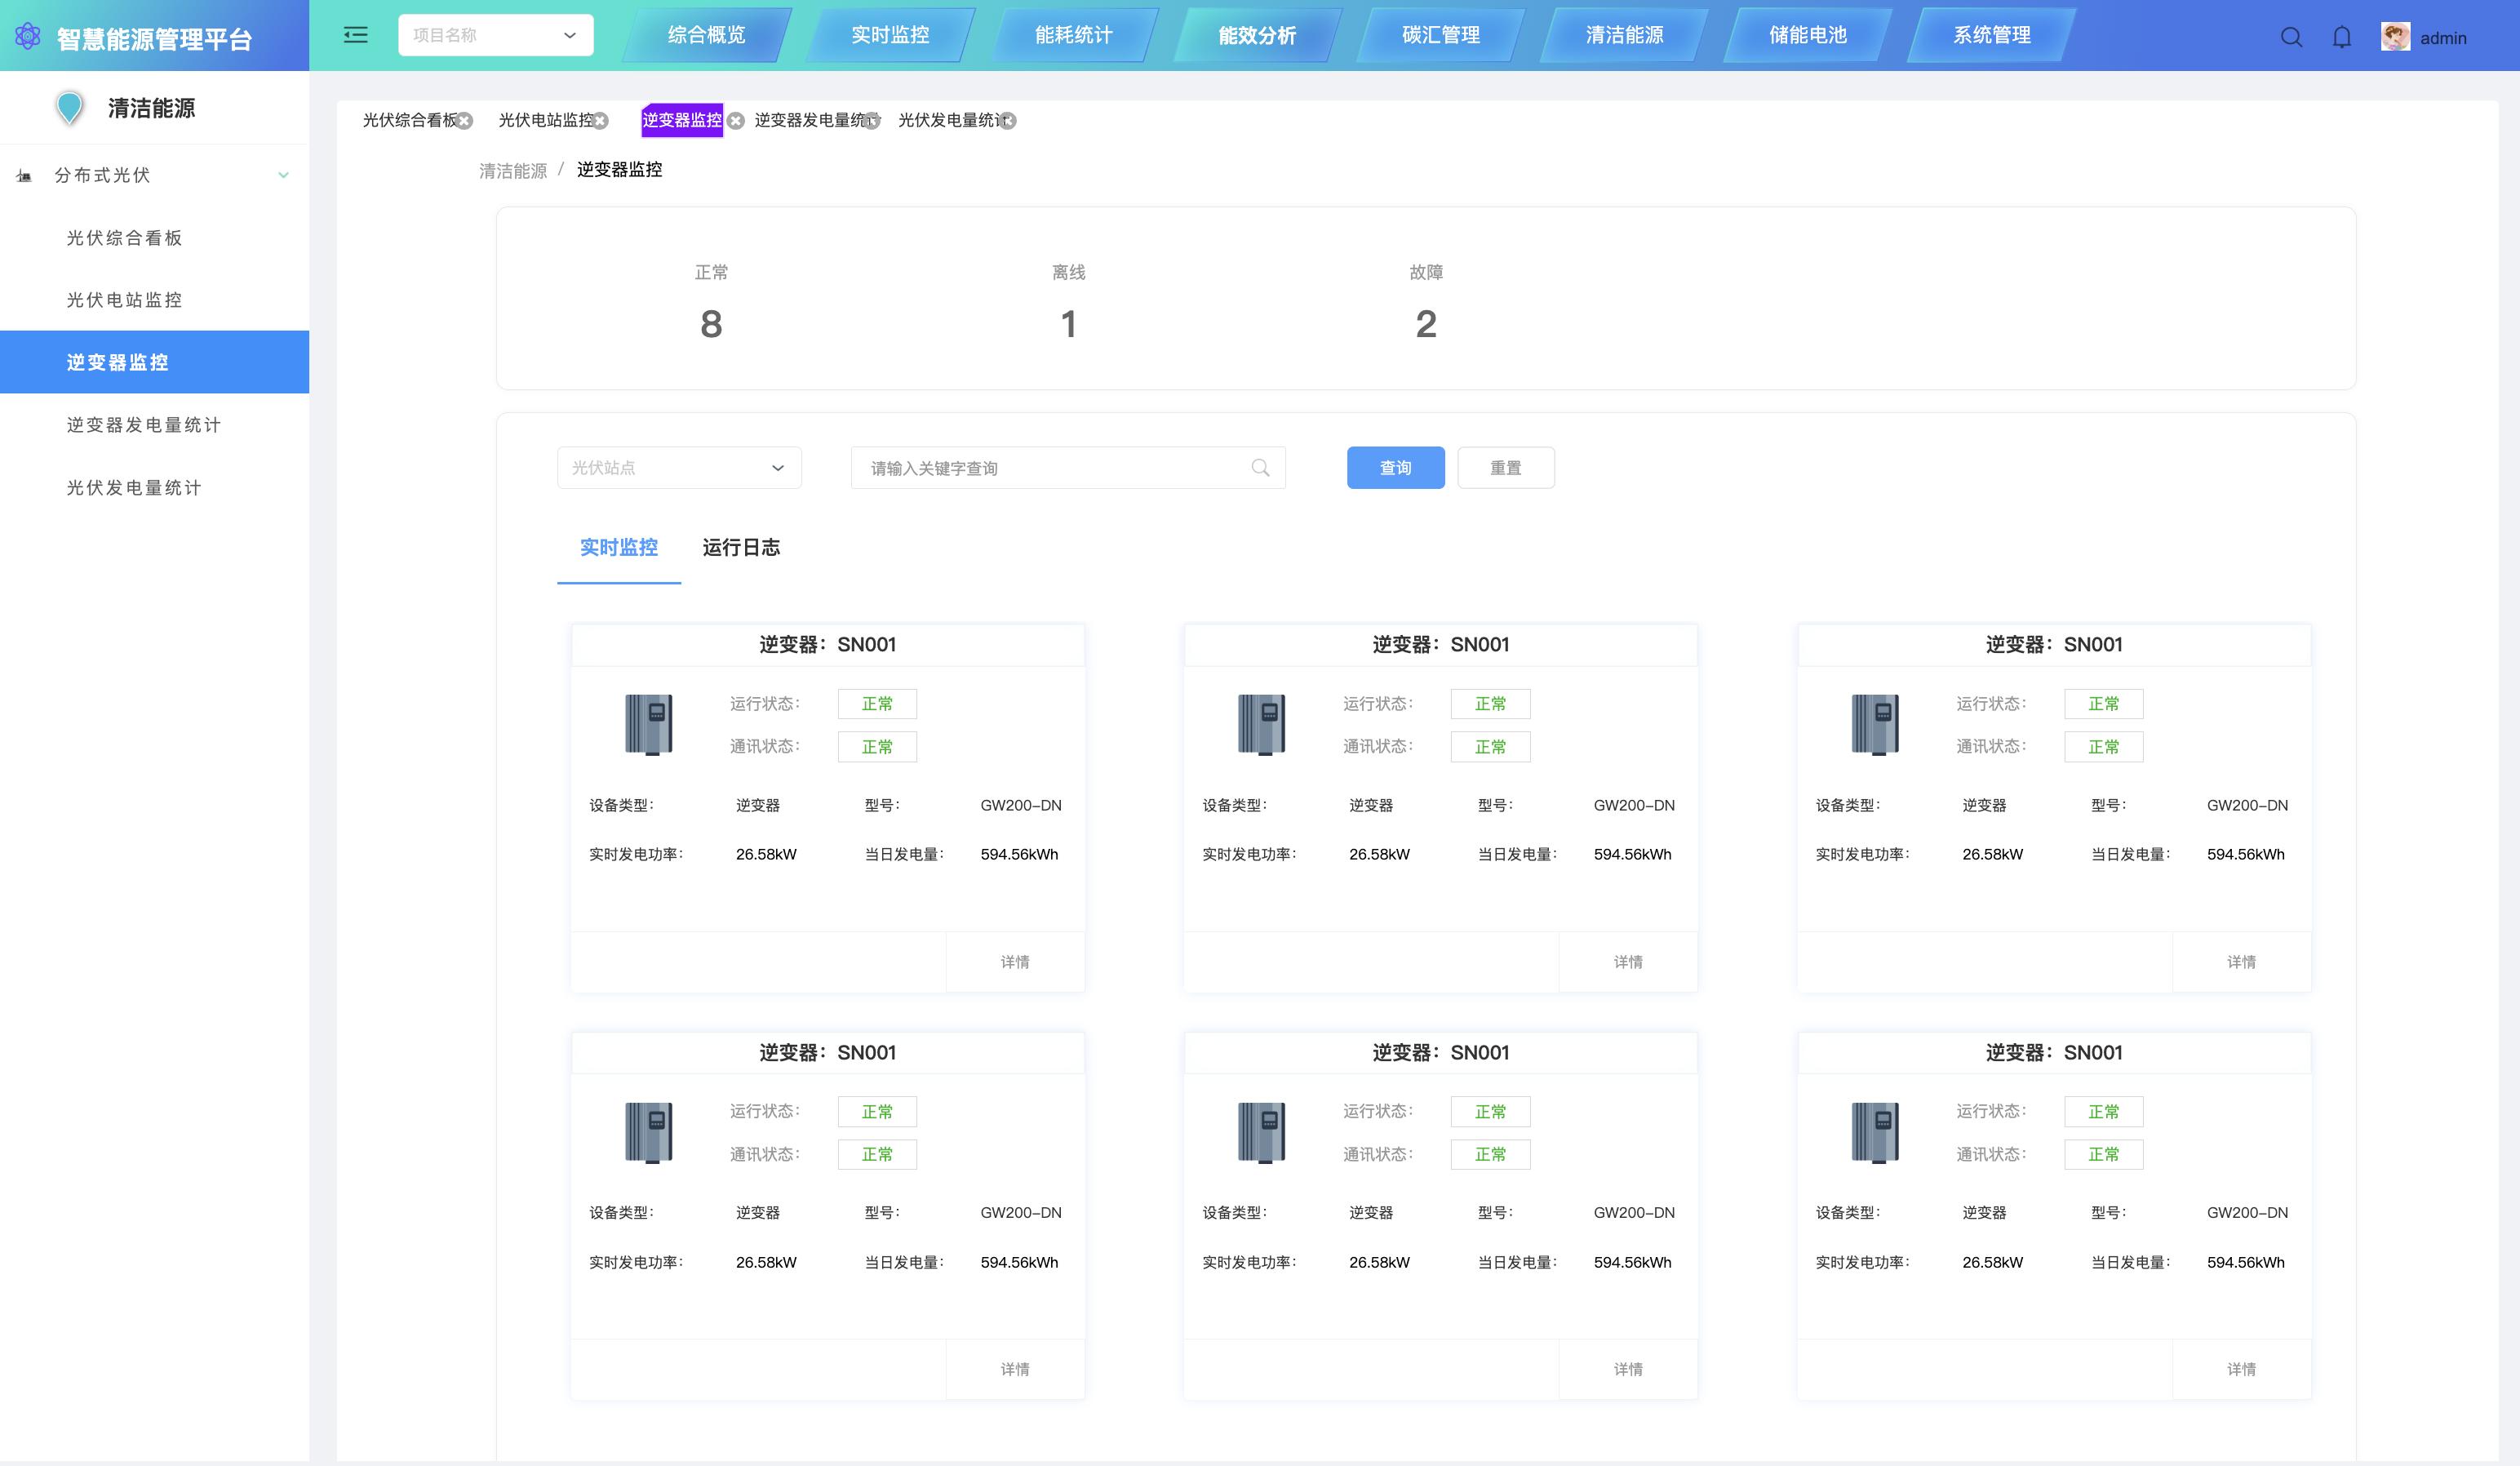Open the 储能电池 top menu
2520x1466 pixels.
pos(1807,35)
